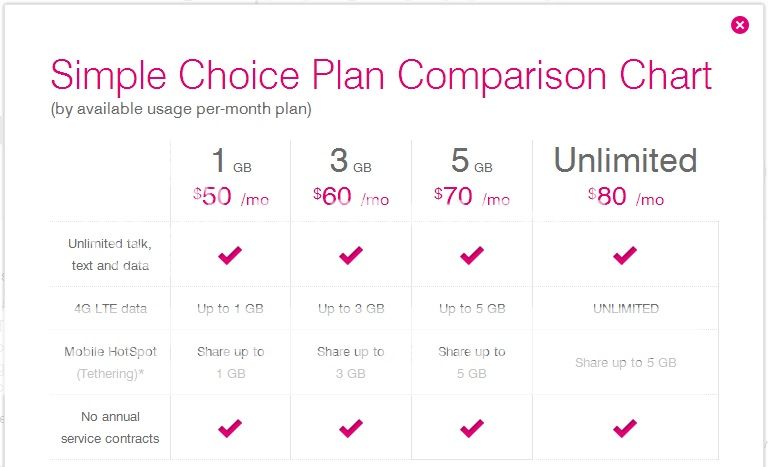The height and width of the screenshot is (467, 768).
Task: Click the UNLIMITED 4G LTE data cell
Action: 625,309
